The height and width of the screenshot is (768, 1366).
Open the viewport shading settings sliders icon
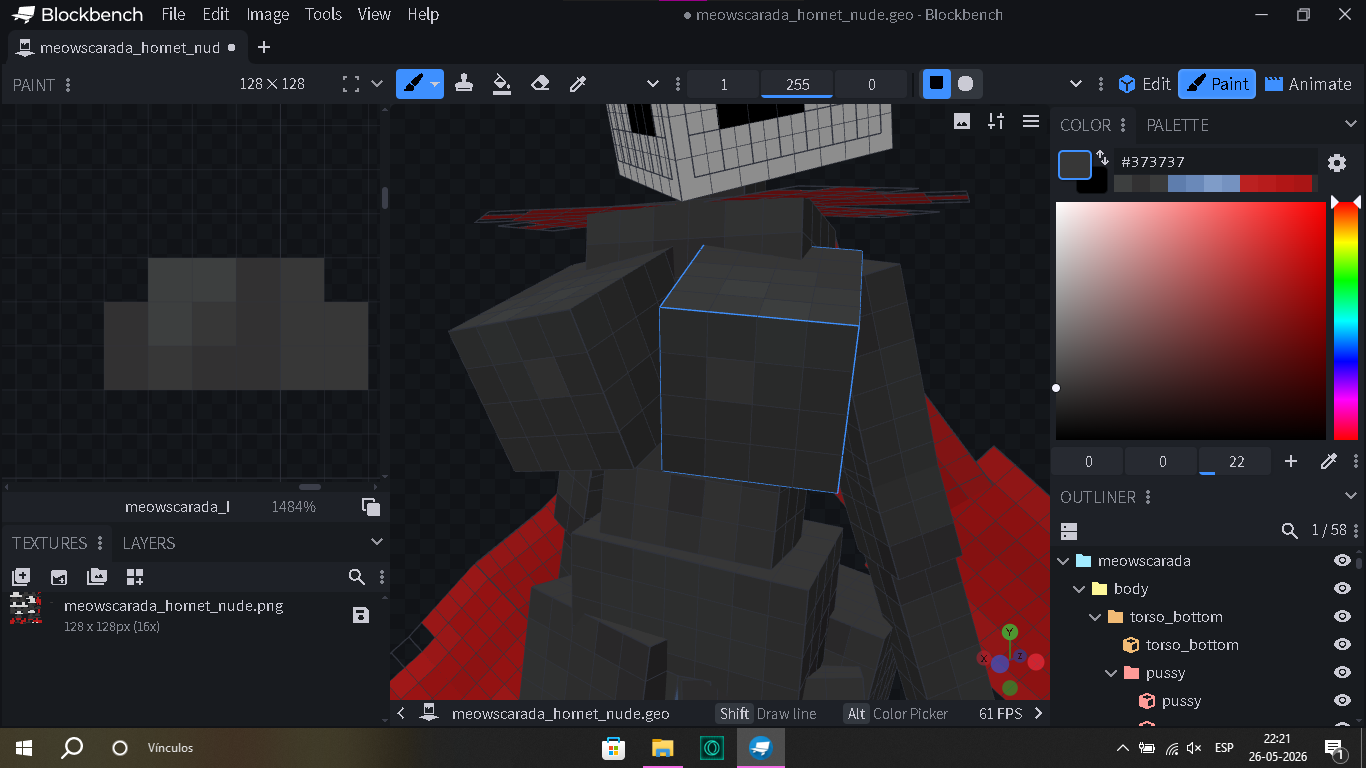[996, 121]
